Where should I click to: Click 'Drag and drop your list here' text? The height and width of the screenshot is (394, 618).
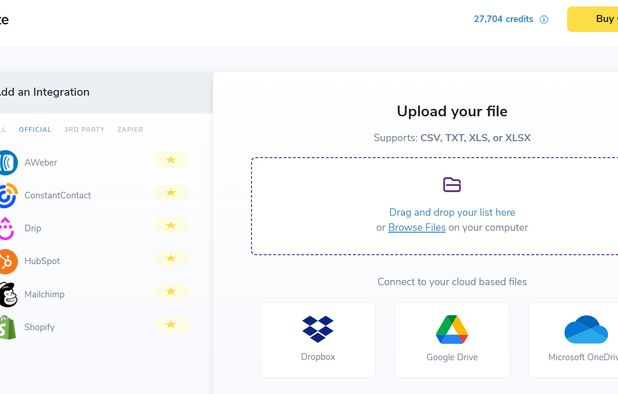pyautogui.click(x=452, y=212)
